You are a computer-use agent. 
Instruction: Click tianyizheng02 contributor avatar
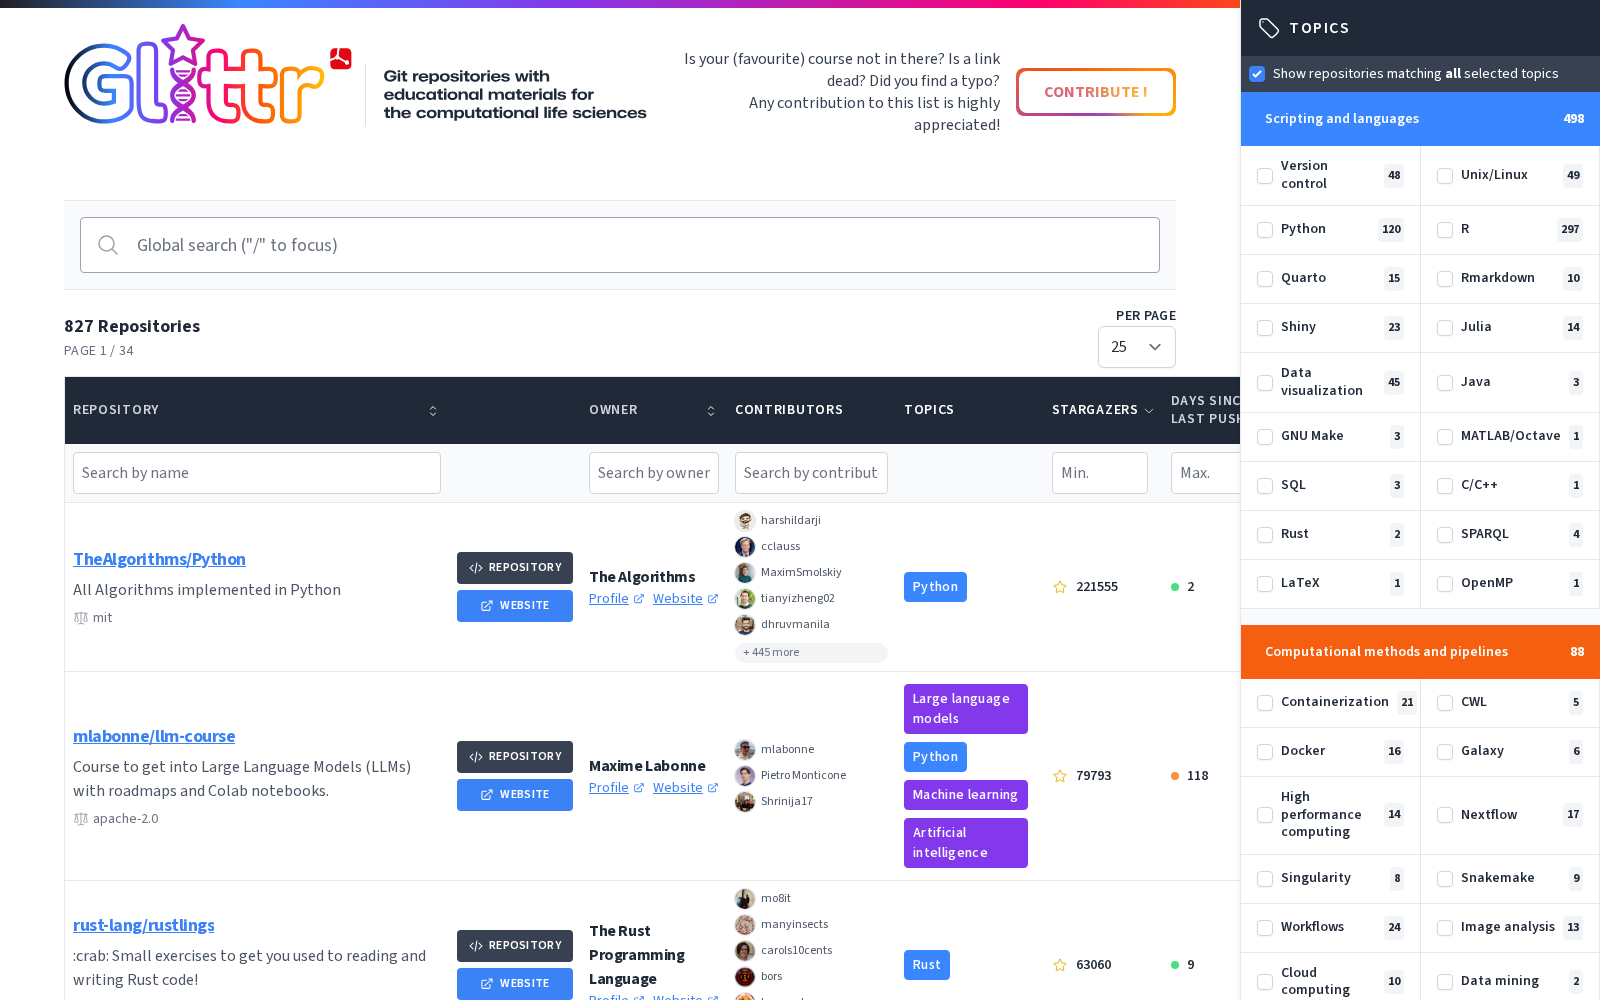(745, 598)
